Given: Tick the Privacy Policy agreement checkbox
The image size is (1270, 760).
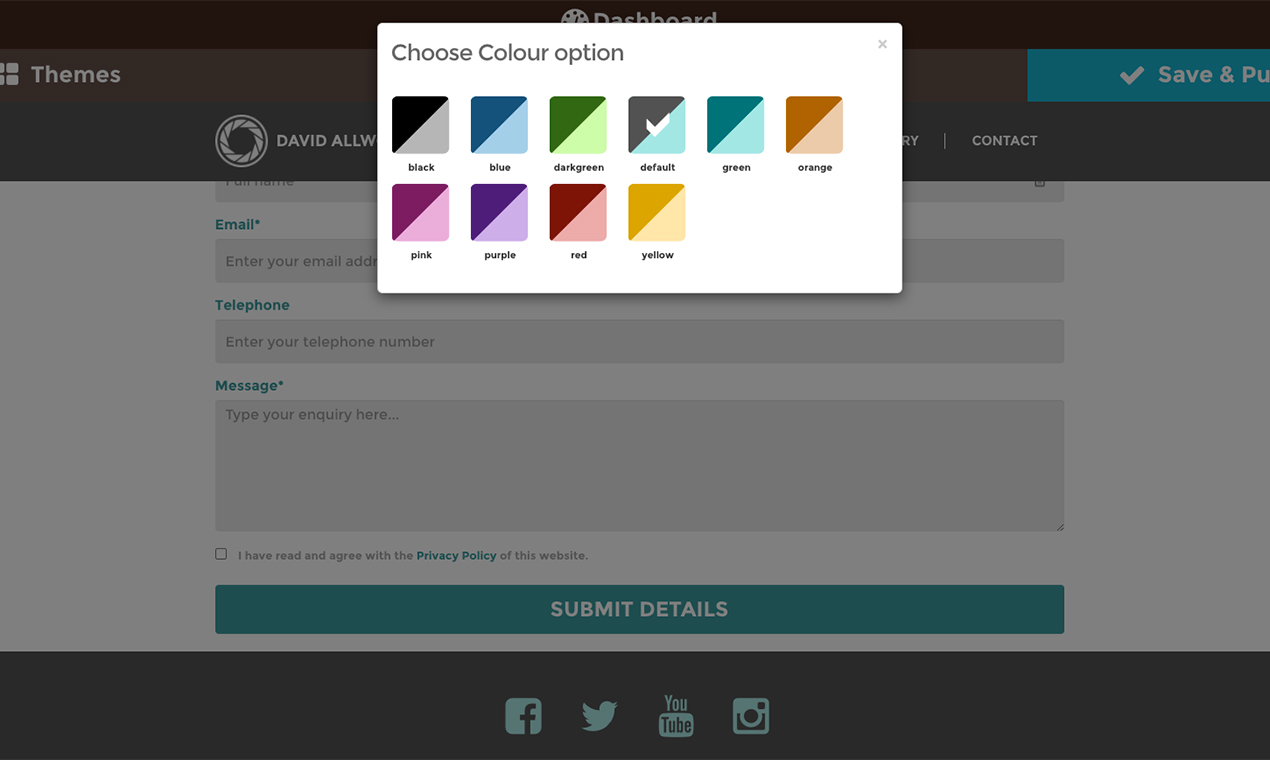Looking at the screenshot, I should click(221, 554).
